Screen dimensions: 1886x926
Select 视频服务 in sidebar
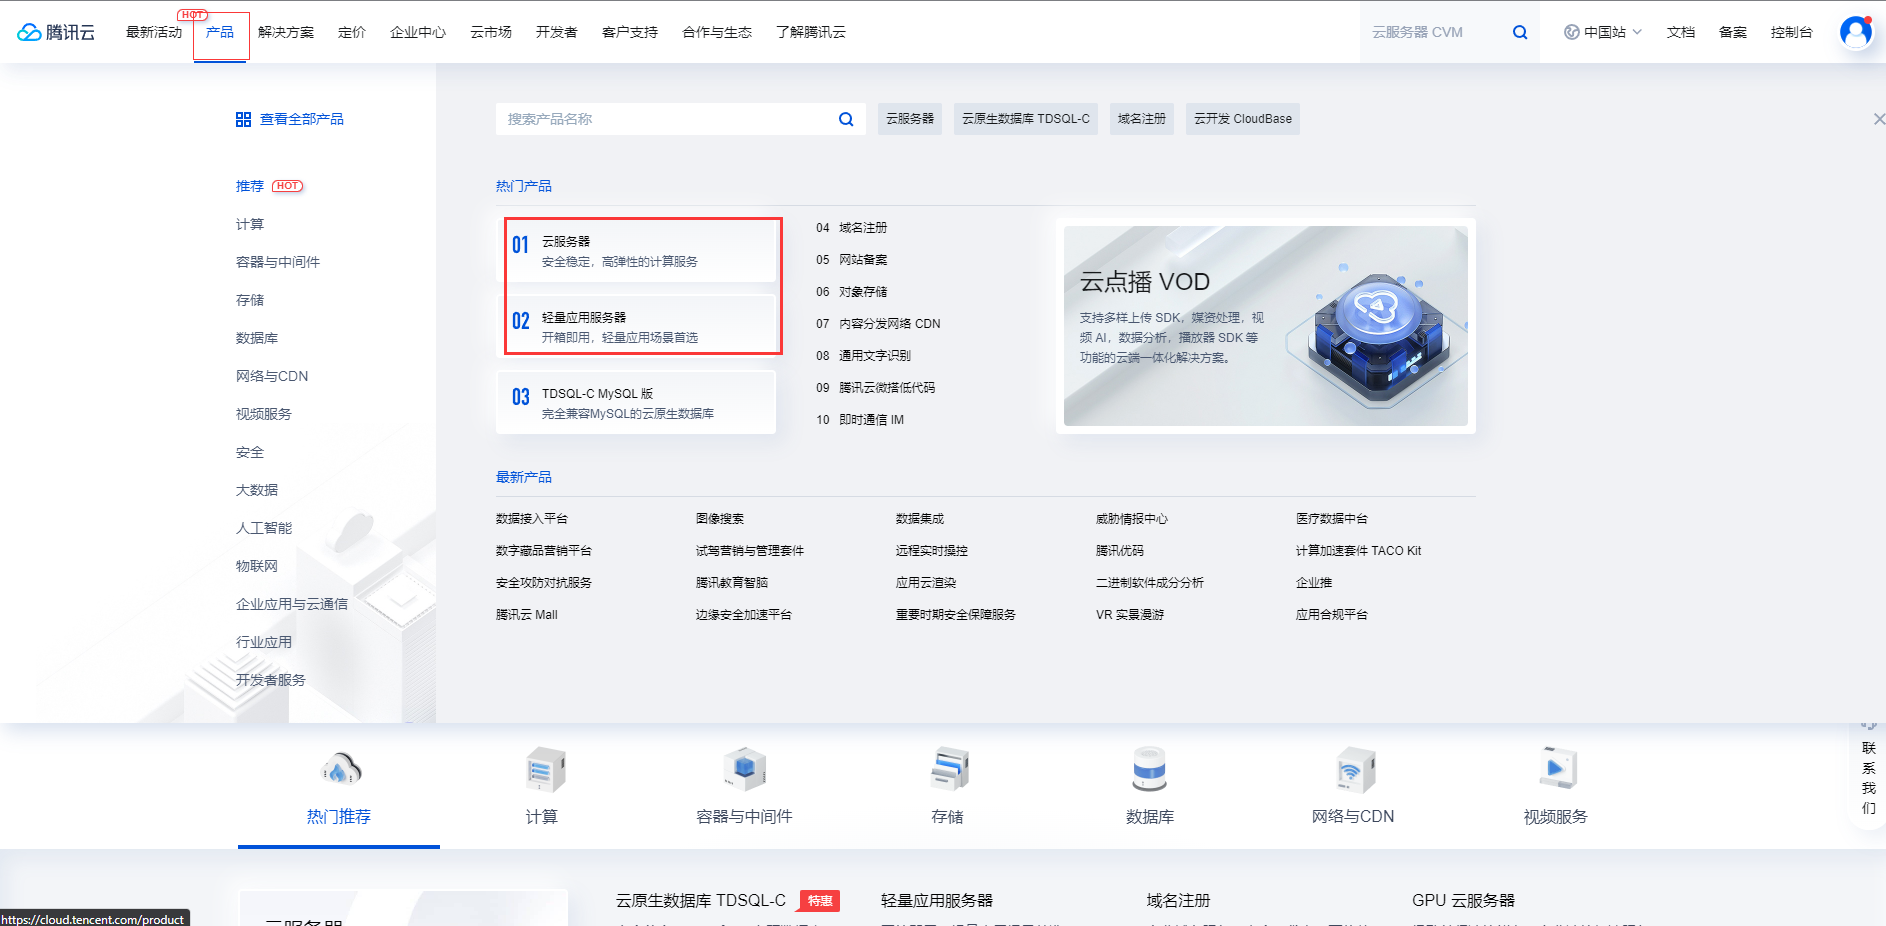(x=264, y=414)
